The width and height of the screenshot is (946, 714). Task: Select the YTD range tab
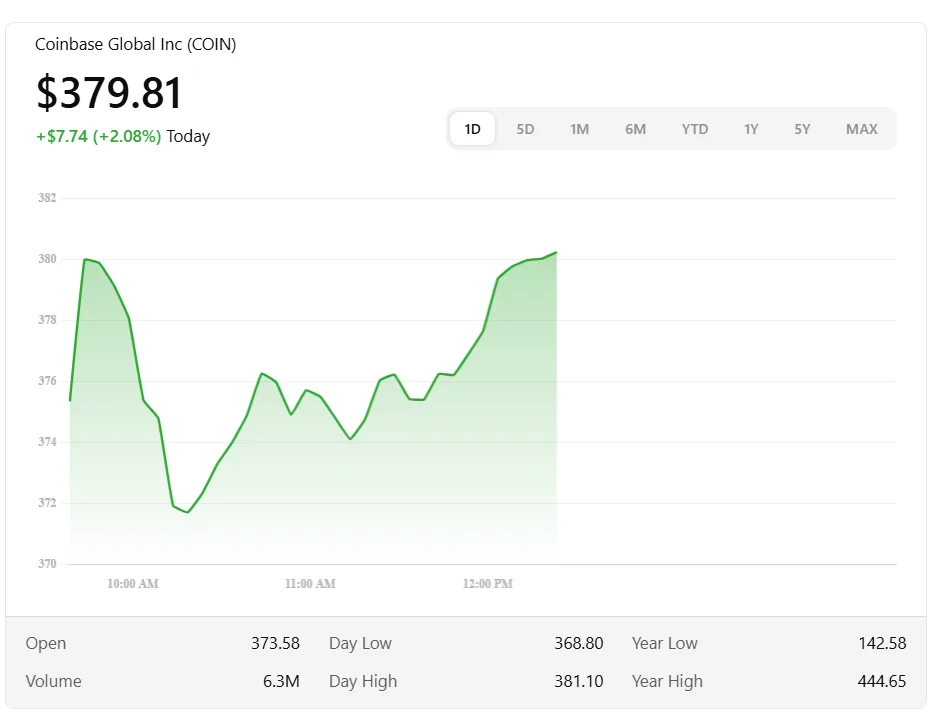coord(694,129)
